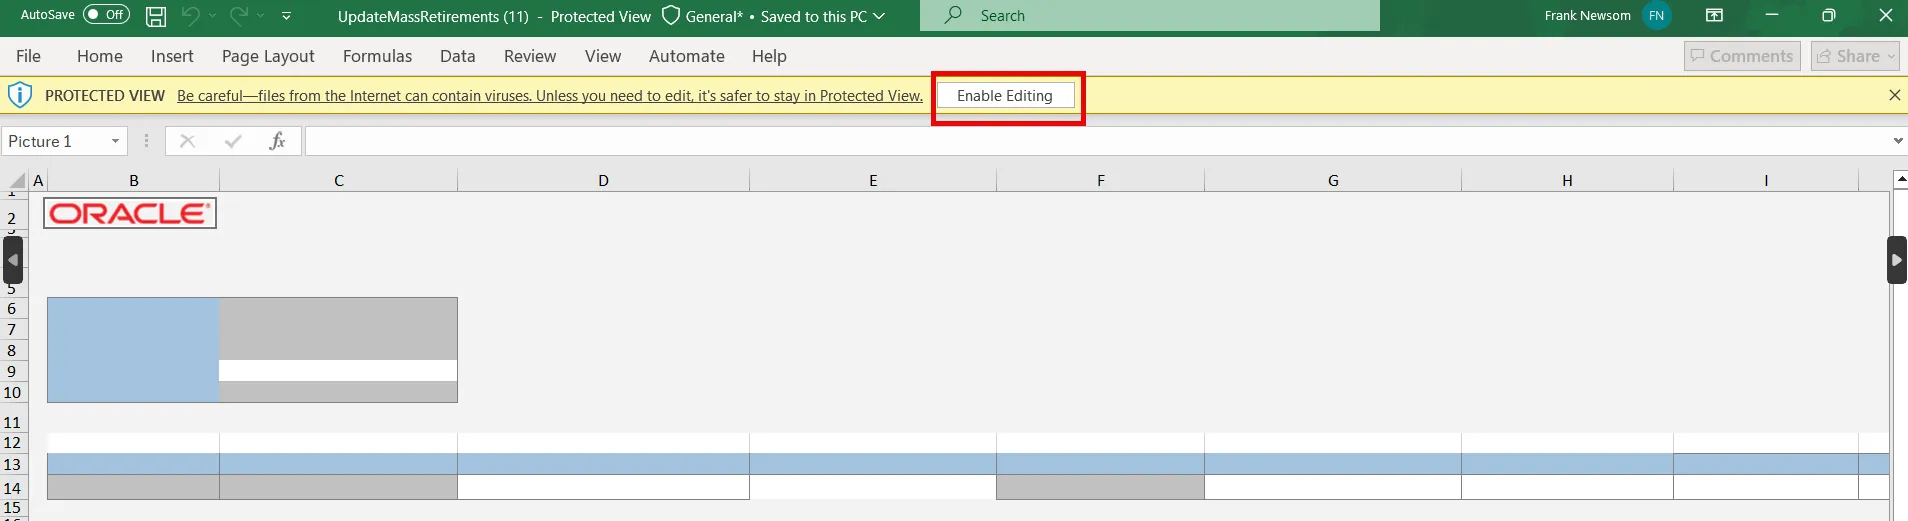1908x521 pixels.
Task: Click the Ribbon Display Options icon
Action: coord(1714,16)
